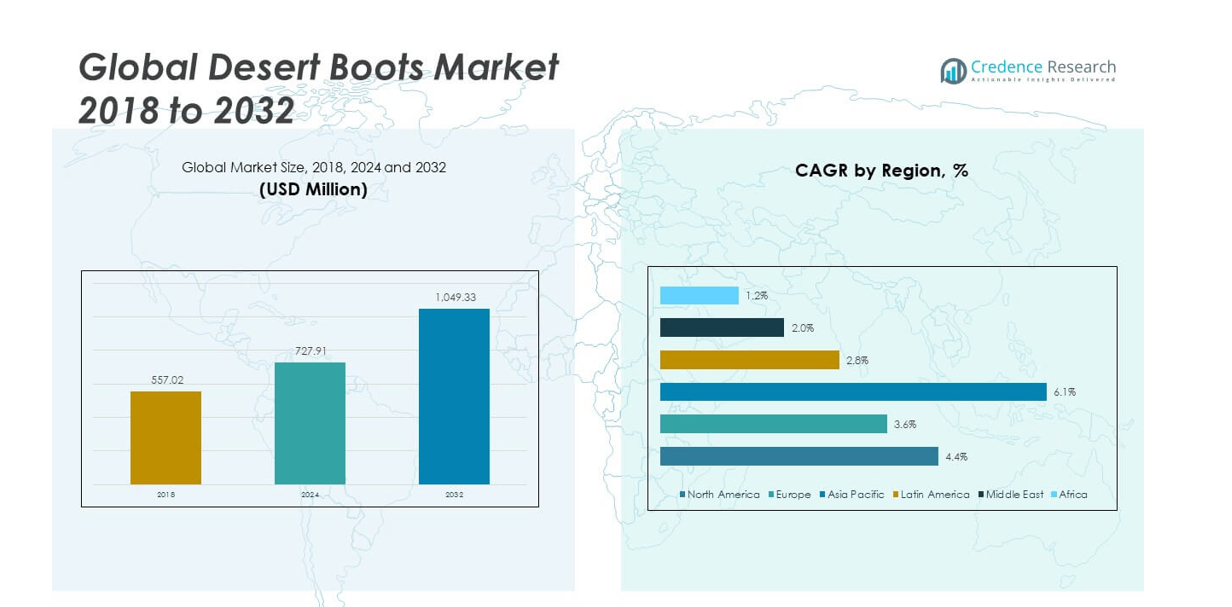
Task: Click the 4.4% North America CAGR bar
Action: (799, 456)
